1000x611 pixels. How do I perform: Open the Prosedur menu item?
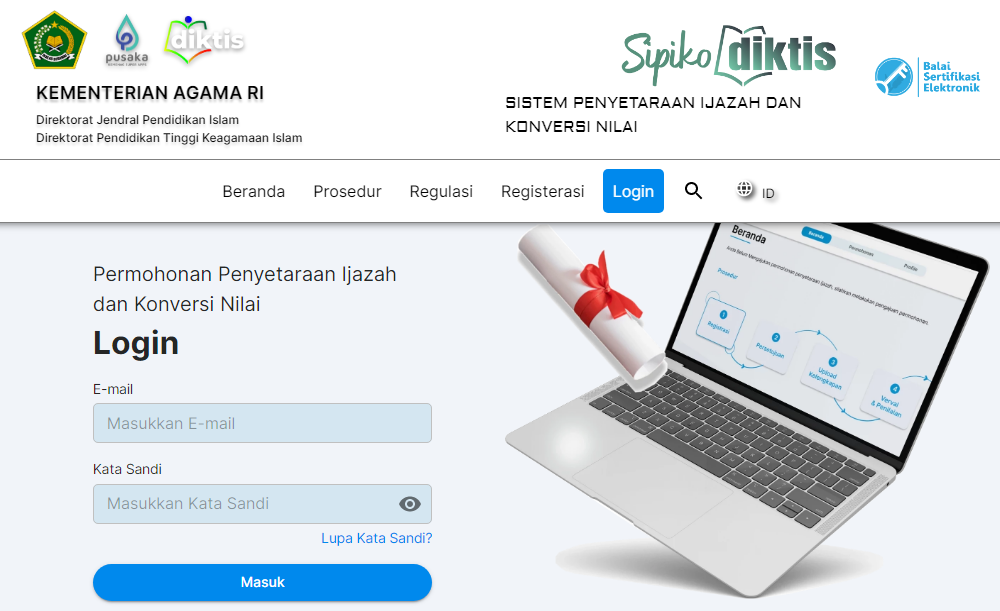click(347, 191)
